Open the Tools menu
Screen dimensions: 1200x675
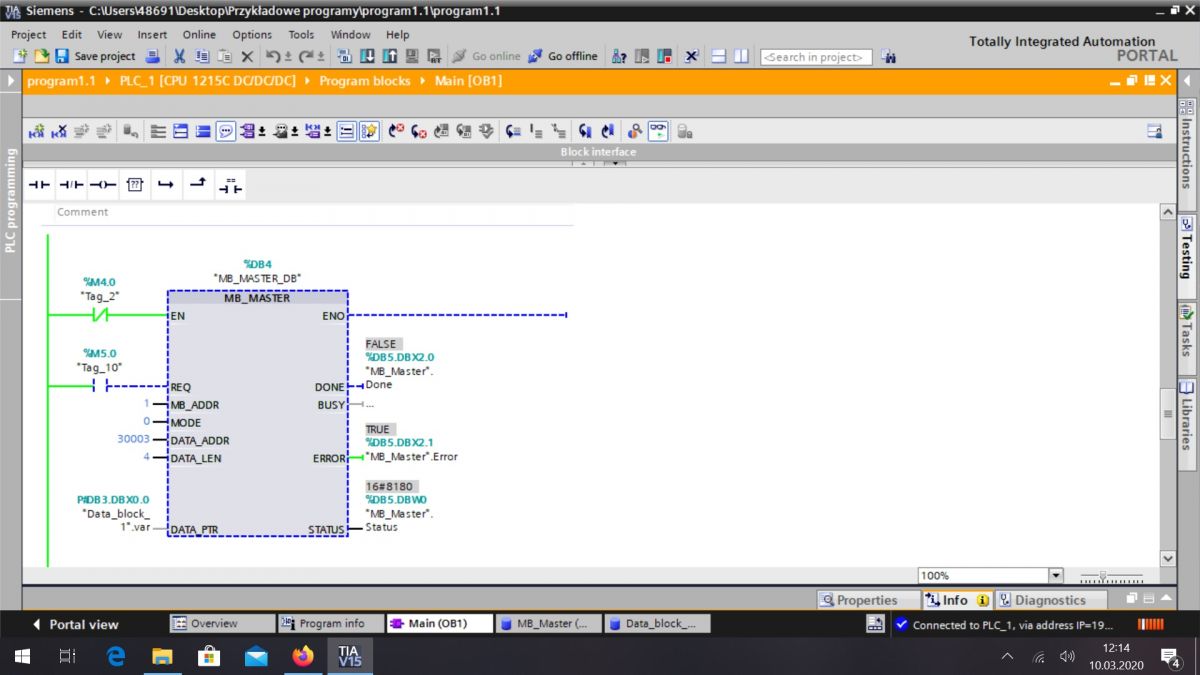[x=301, y=34]
